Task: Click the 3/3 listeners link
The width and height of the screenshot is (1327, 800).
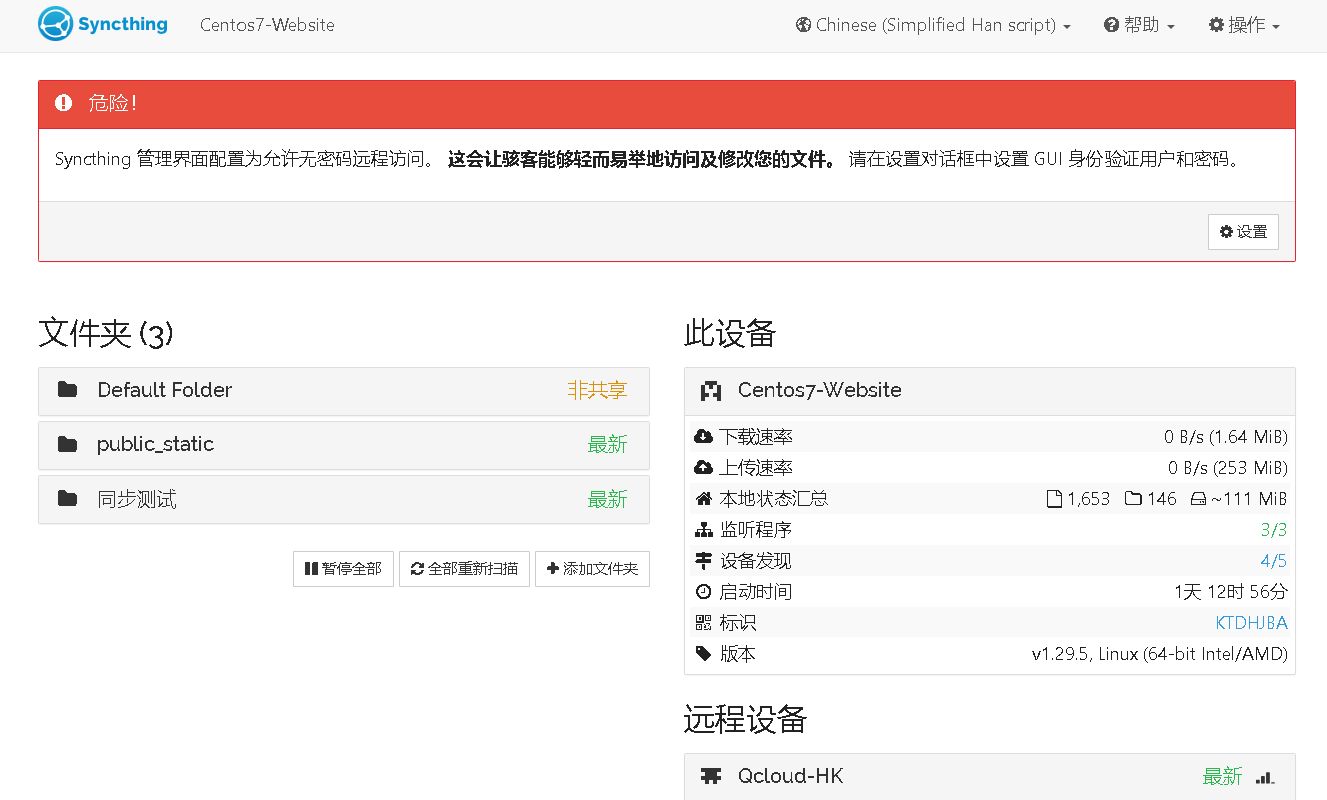Action: [1274, 530]
